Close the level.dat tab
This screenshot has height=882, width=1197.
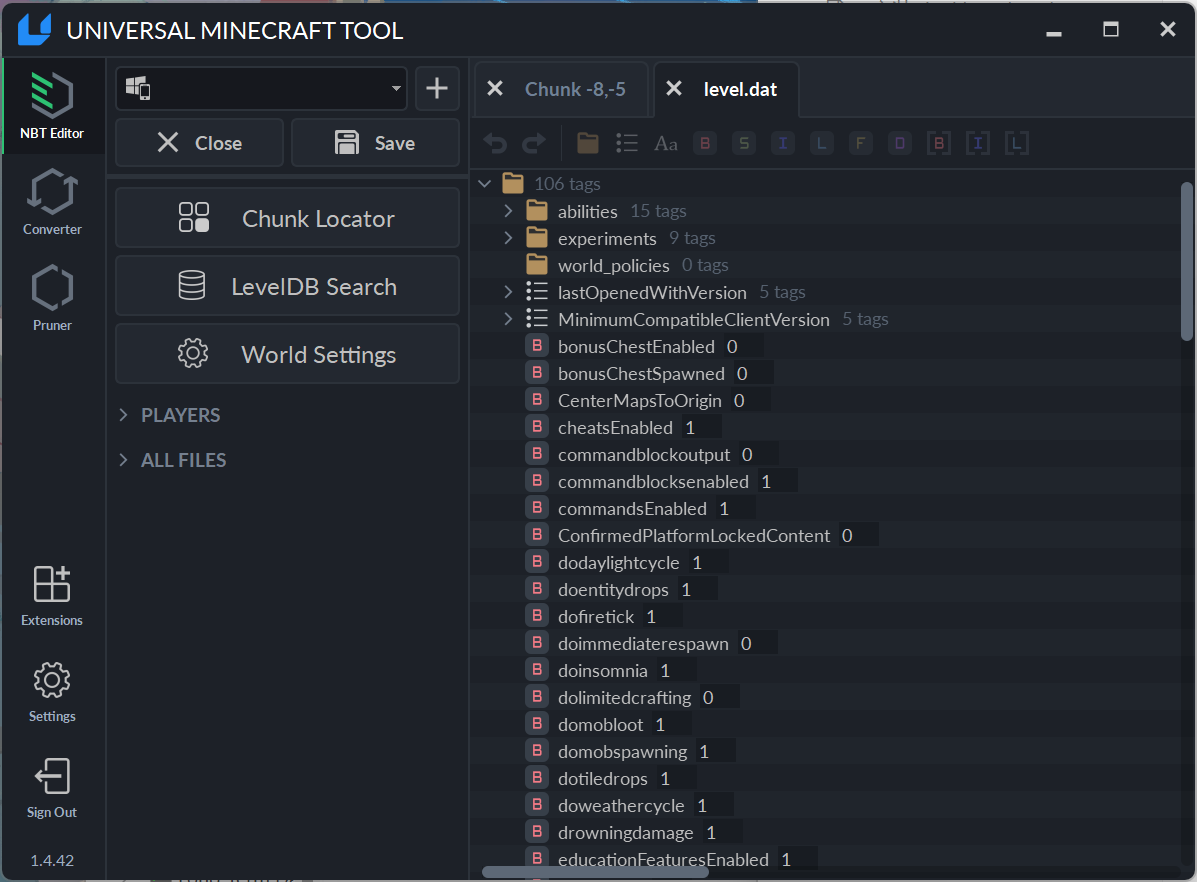pyautogui.click(x=673, y=89)
